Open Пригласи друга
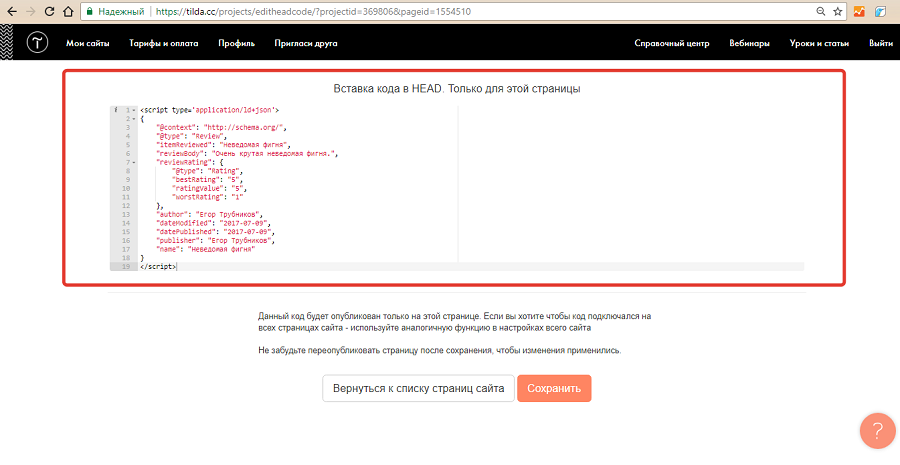This screenshot has height=465, width=900. click(306, 43)
